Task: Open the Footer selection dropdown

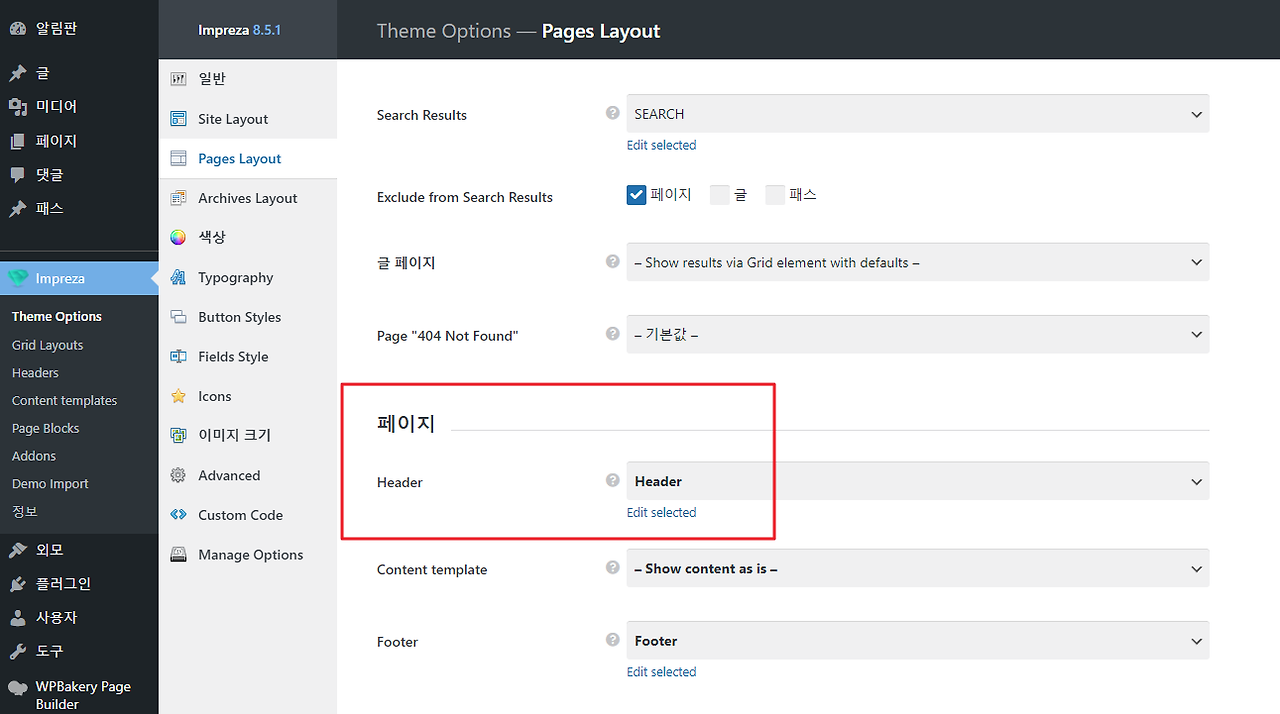Action: click(918, 641)
